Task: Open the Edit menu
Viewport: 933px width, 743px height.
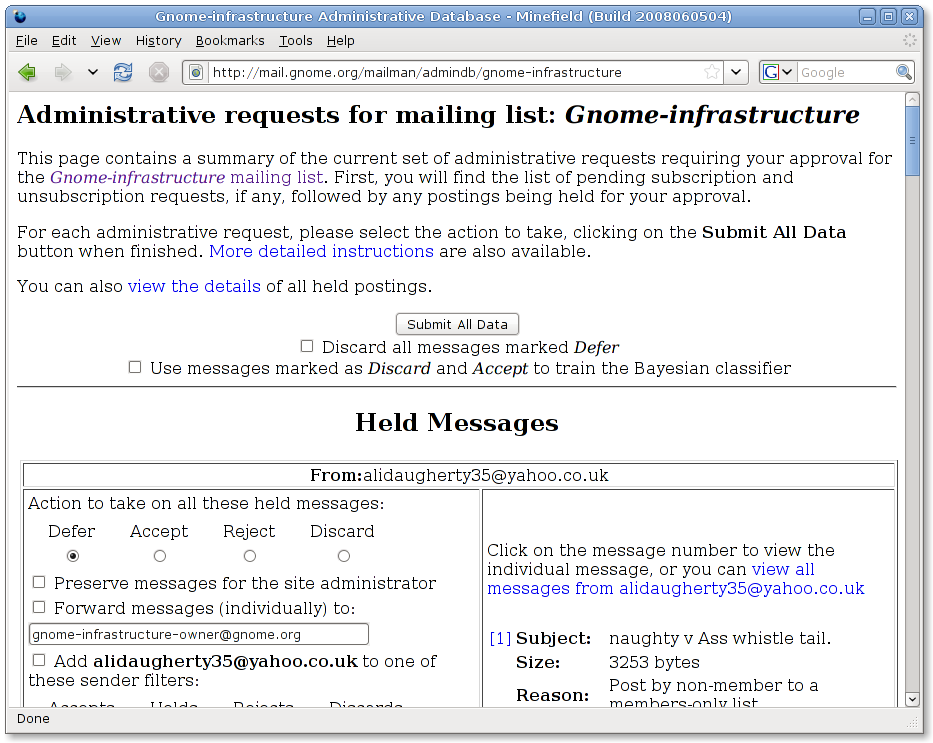Action: pyautogui.click(x=64, y=40)
